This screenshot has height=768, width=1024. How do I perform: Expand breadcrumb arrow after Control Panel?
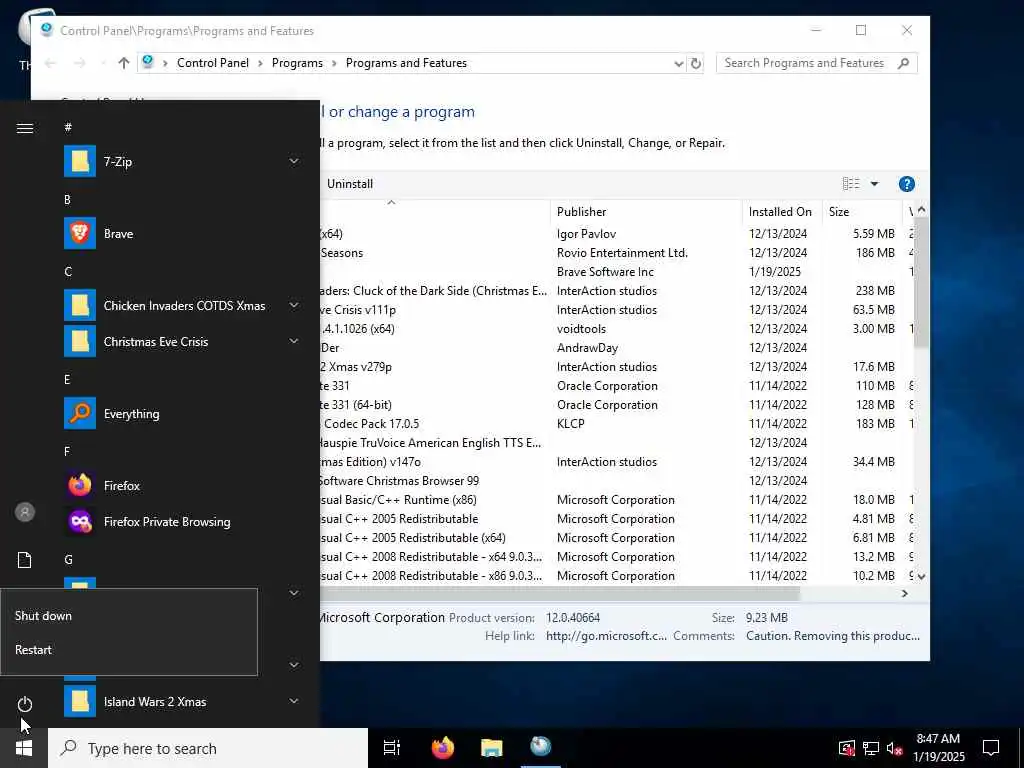(260, 63)
